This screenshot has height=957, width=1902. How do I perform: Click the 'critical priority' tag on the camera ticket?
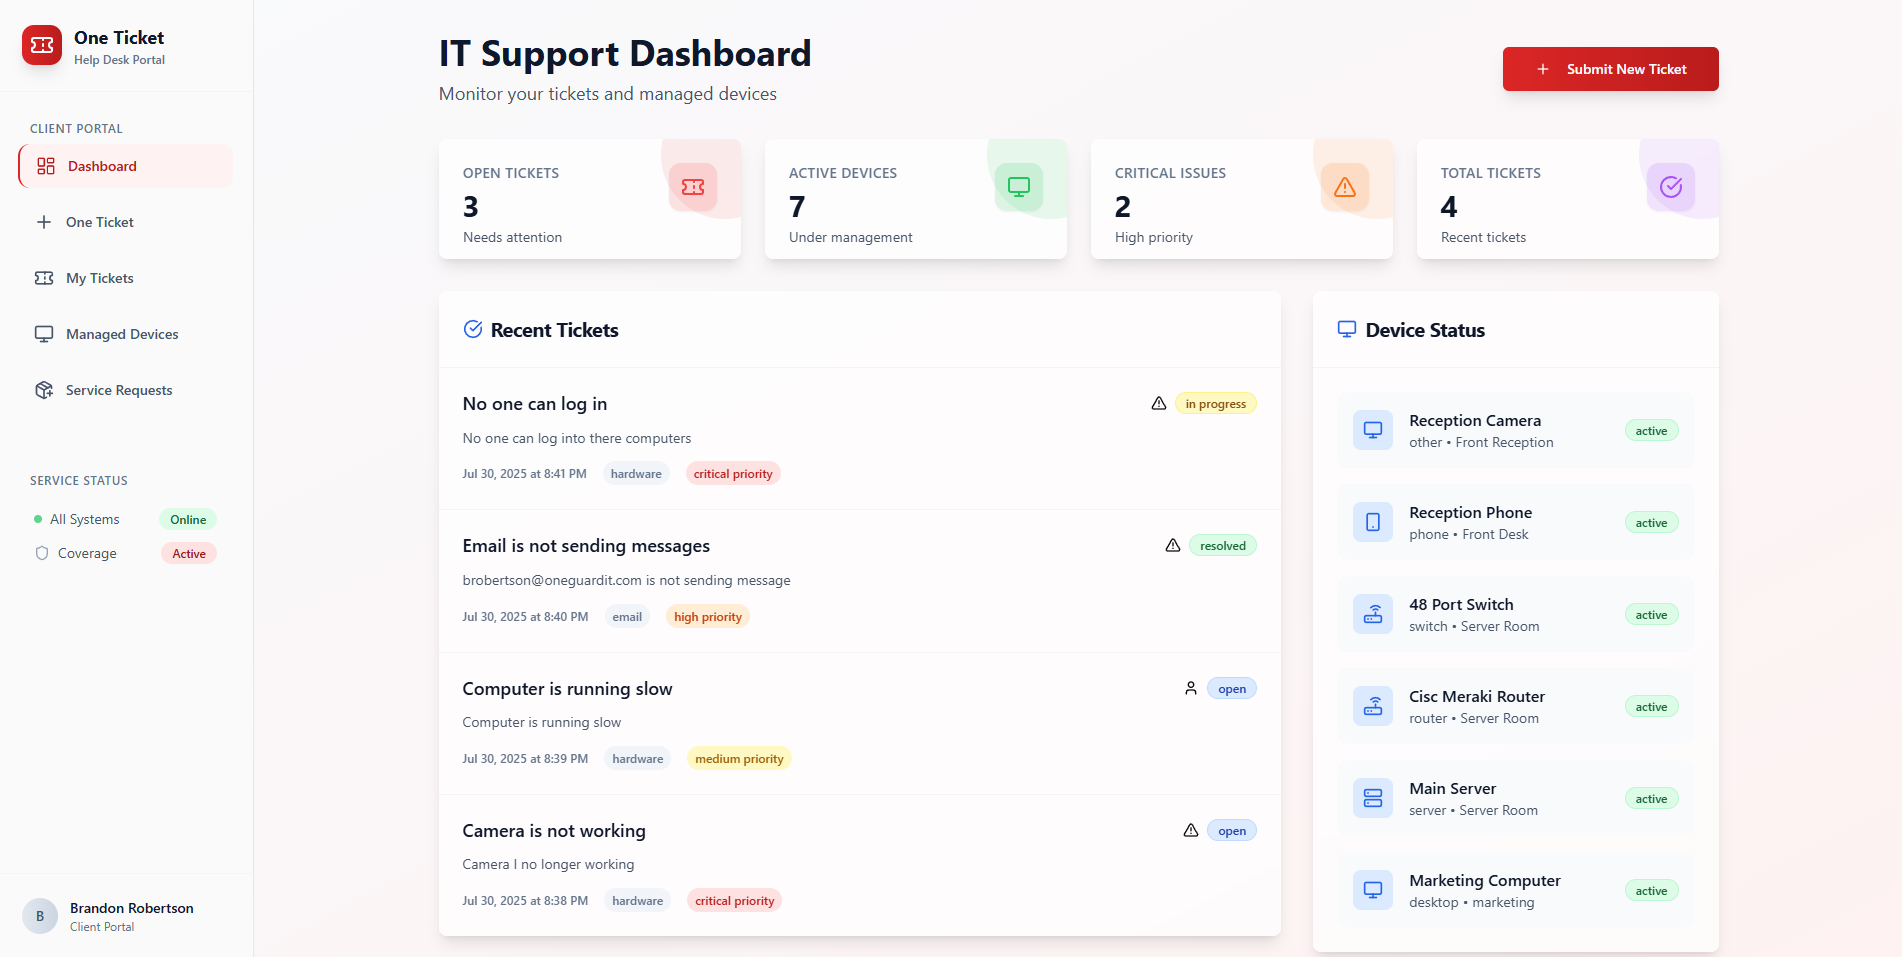click(734, 900)
